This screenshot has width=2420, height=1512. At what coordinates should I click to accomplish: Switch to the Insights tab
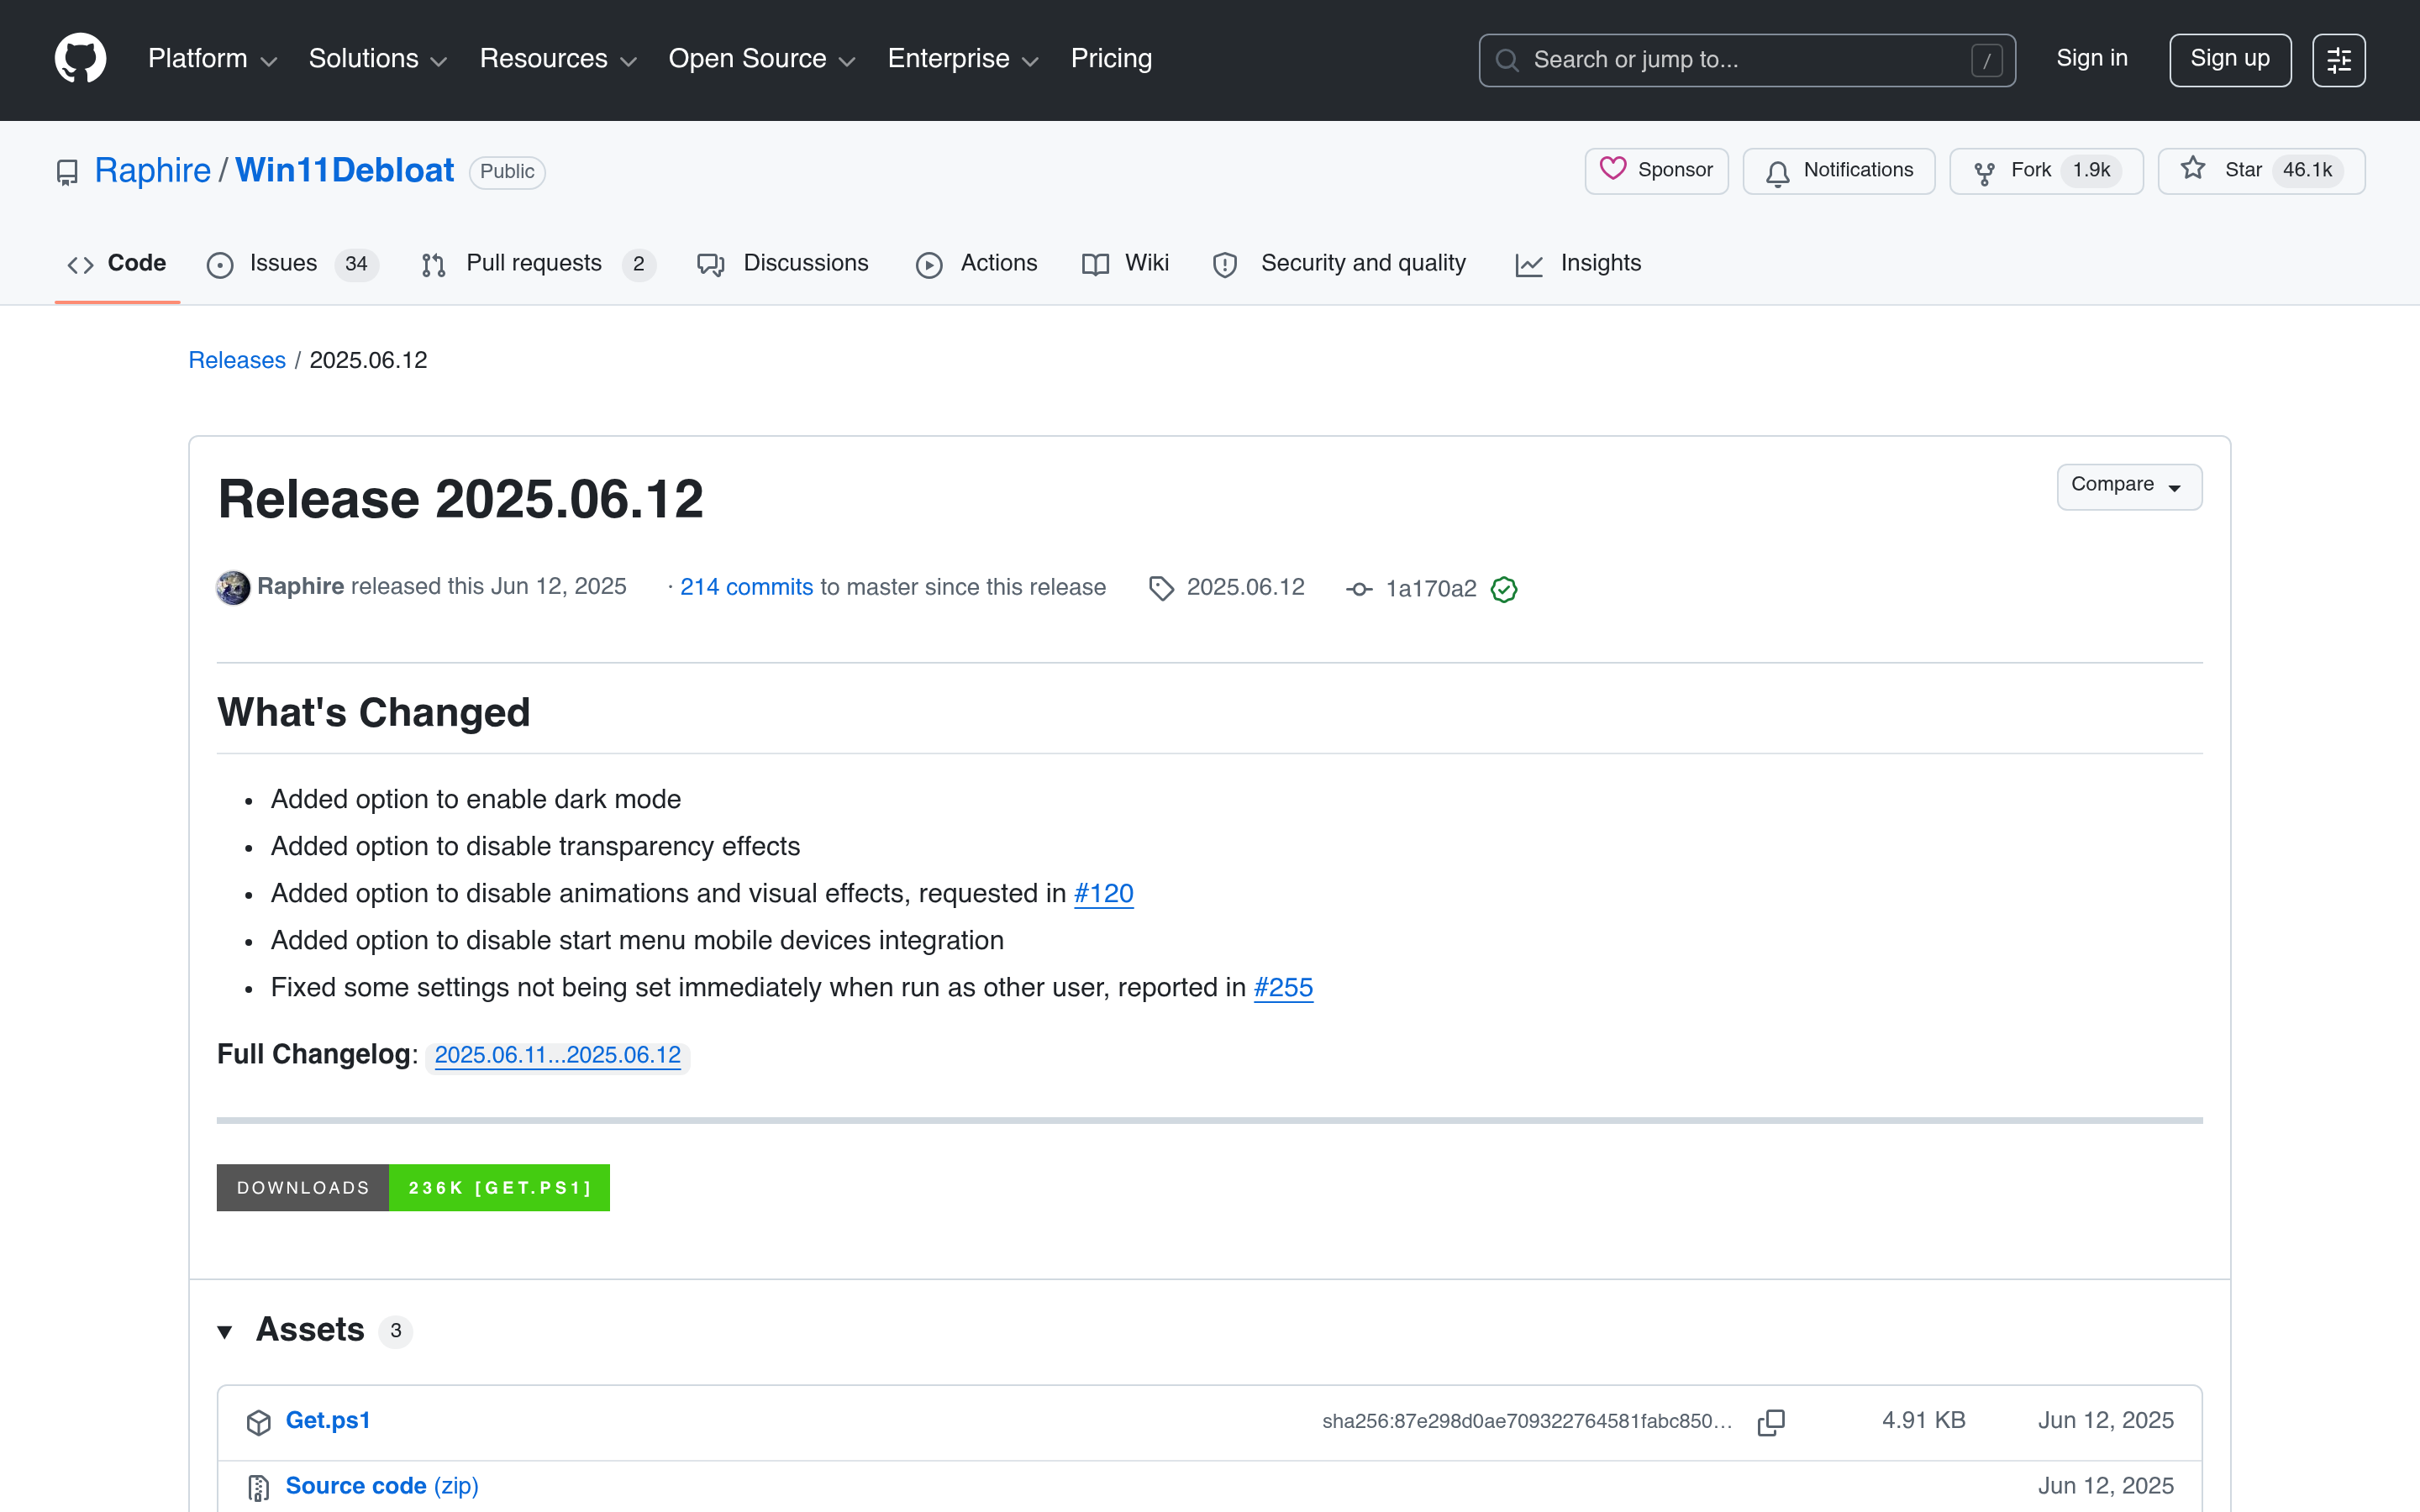point(1578,264)
